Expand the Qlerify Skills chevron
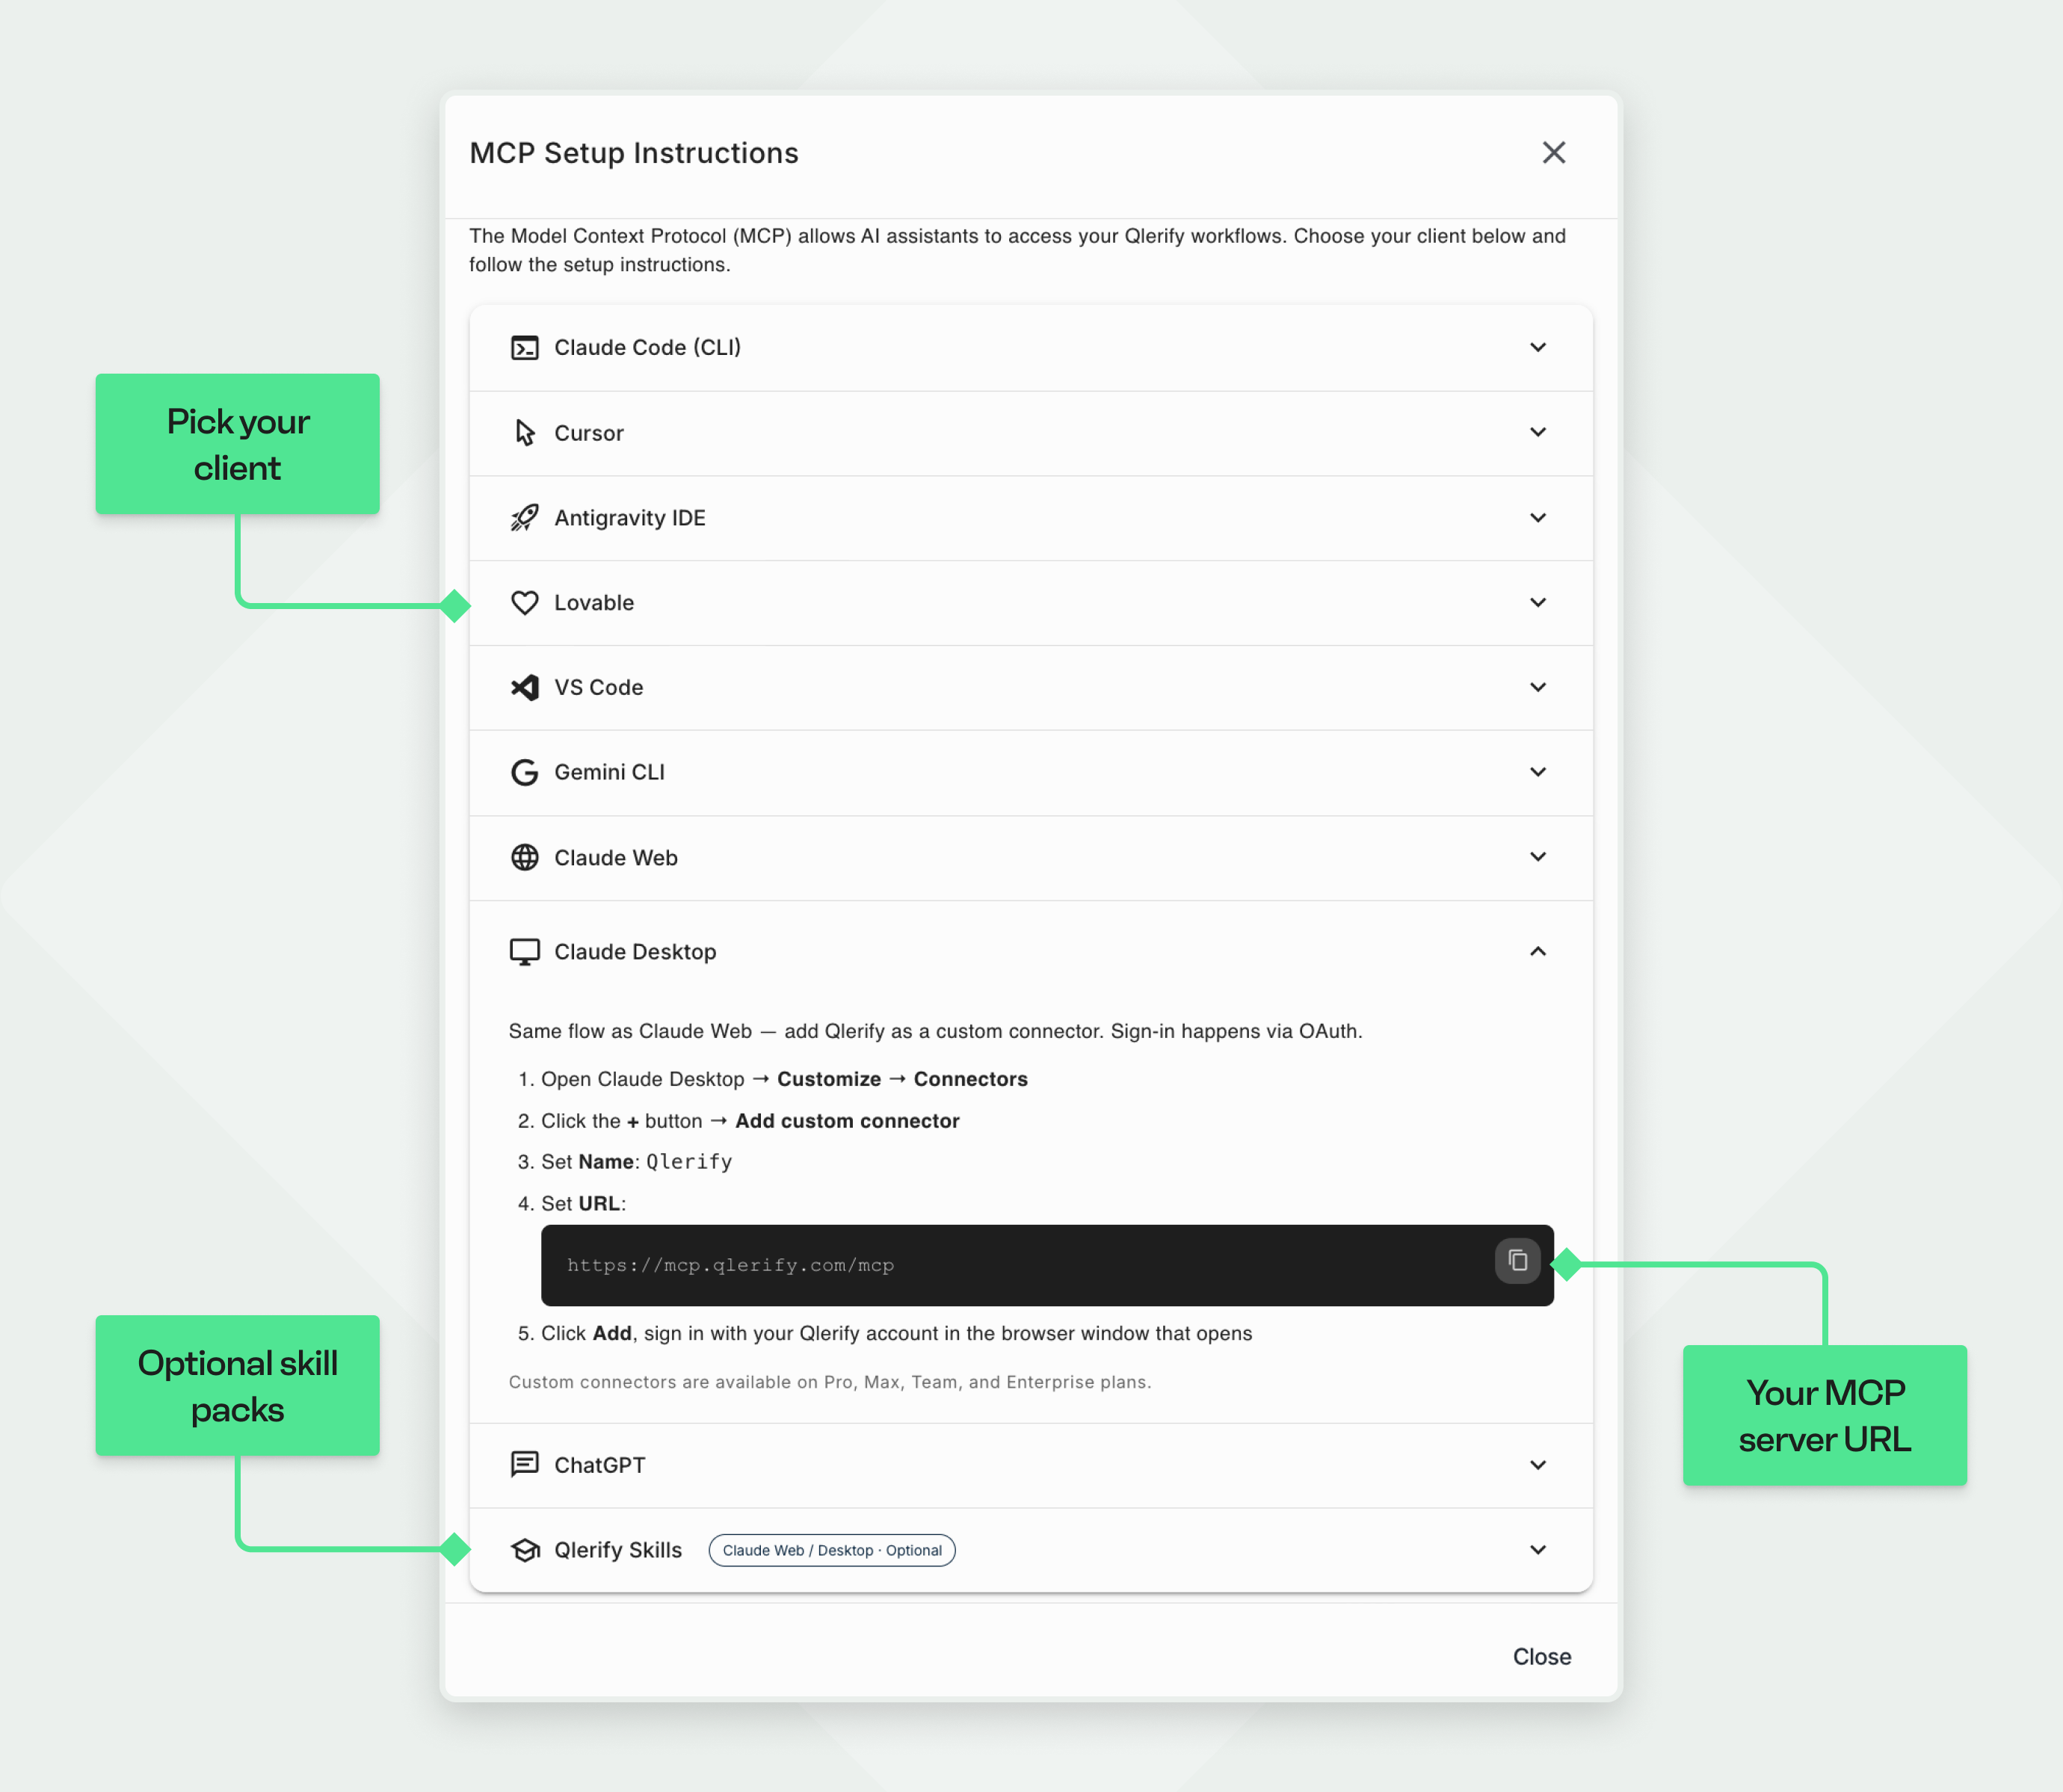Screen dimensions: 2063x1792 coord(1537,1550)
